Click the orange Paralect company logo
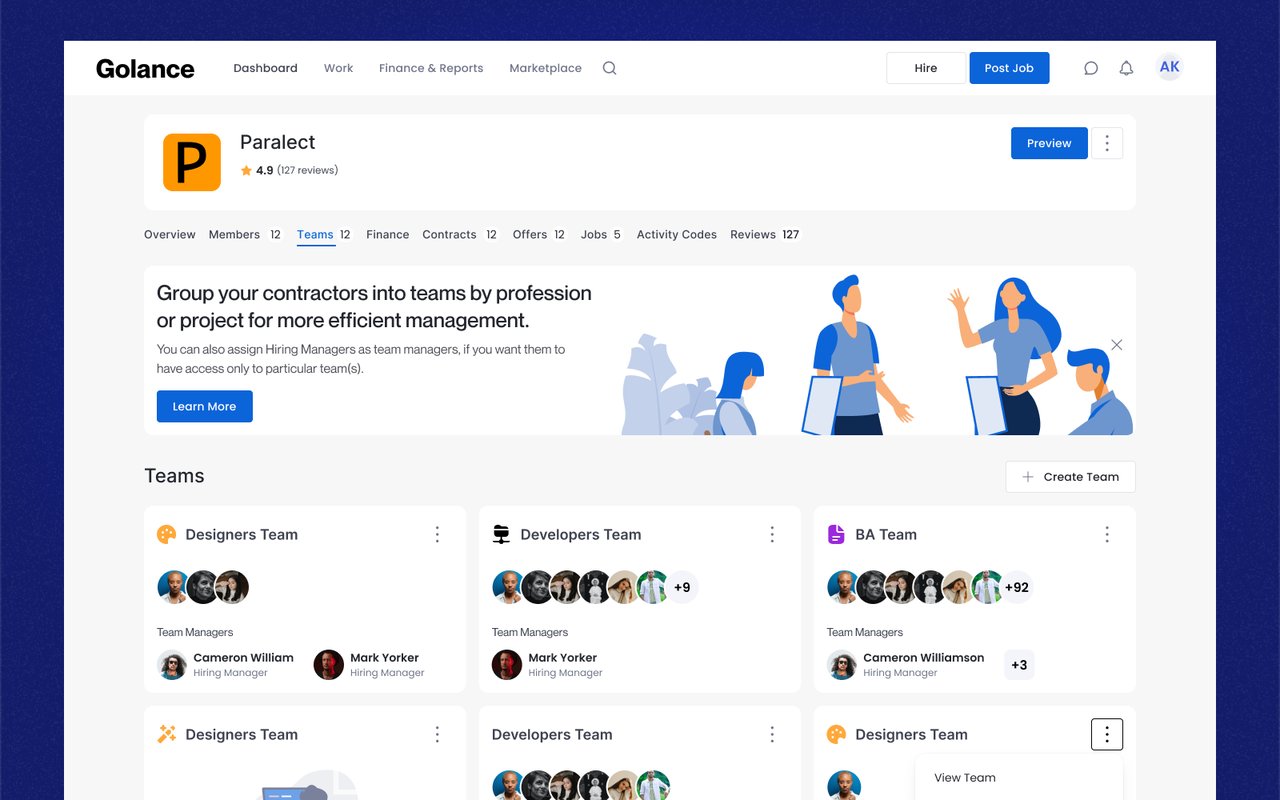Screen dimensions: 1280x800 click(192, 162)
